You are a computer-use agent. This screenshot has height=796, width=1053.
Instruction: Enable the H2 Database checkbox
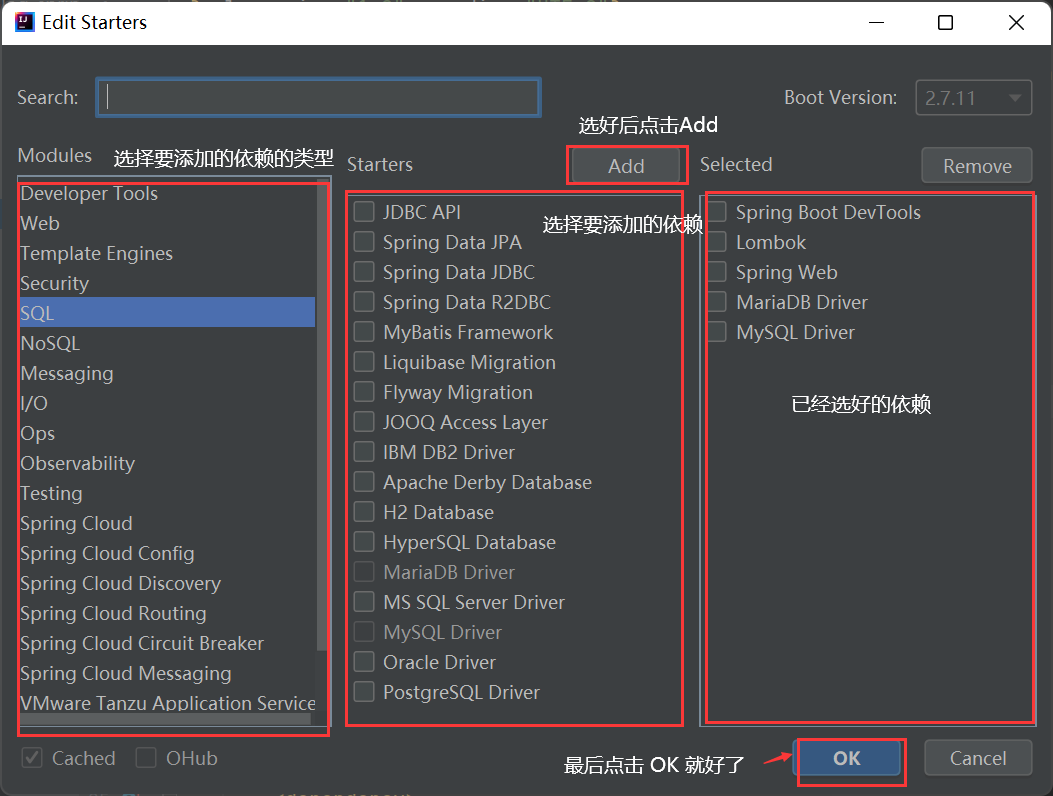[364, 512]
